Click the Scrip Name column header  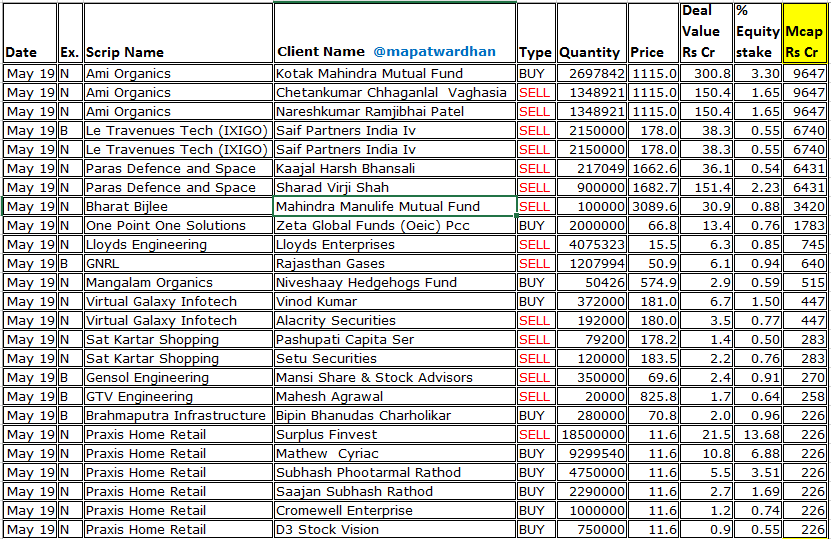(178, 33)
